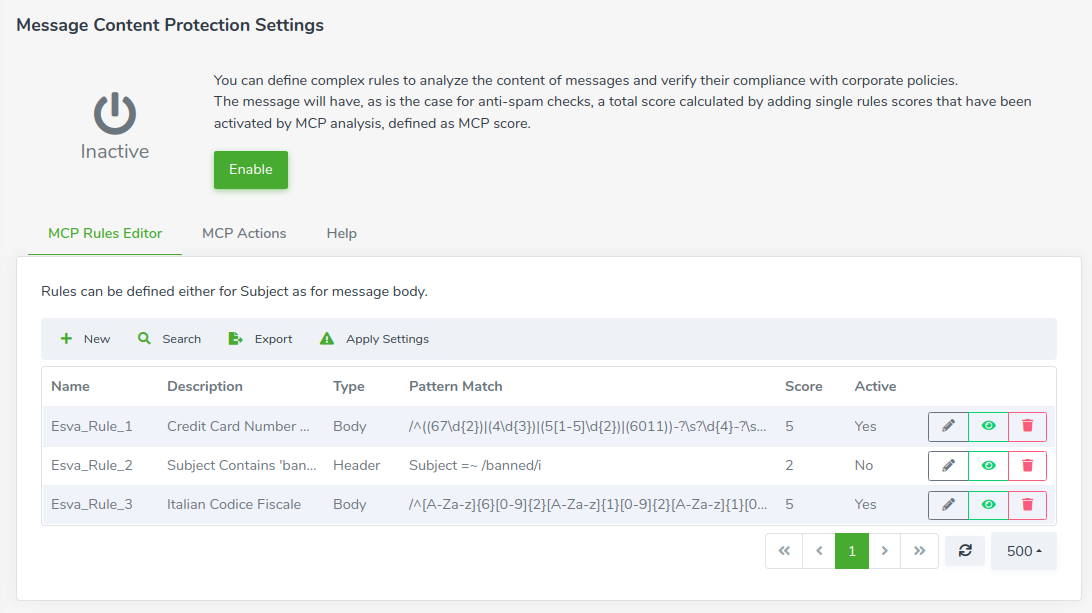Toggle Esva_Rule_3 active via eye icon
The height and width of the screenshot is (613, 1092).
[x=988, y=504]
